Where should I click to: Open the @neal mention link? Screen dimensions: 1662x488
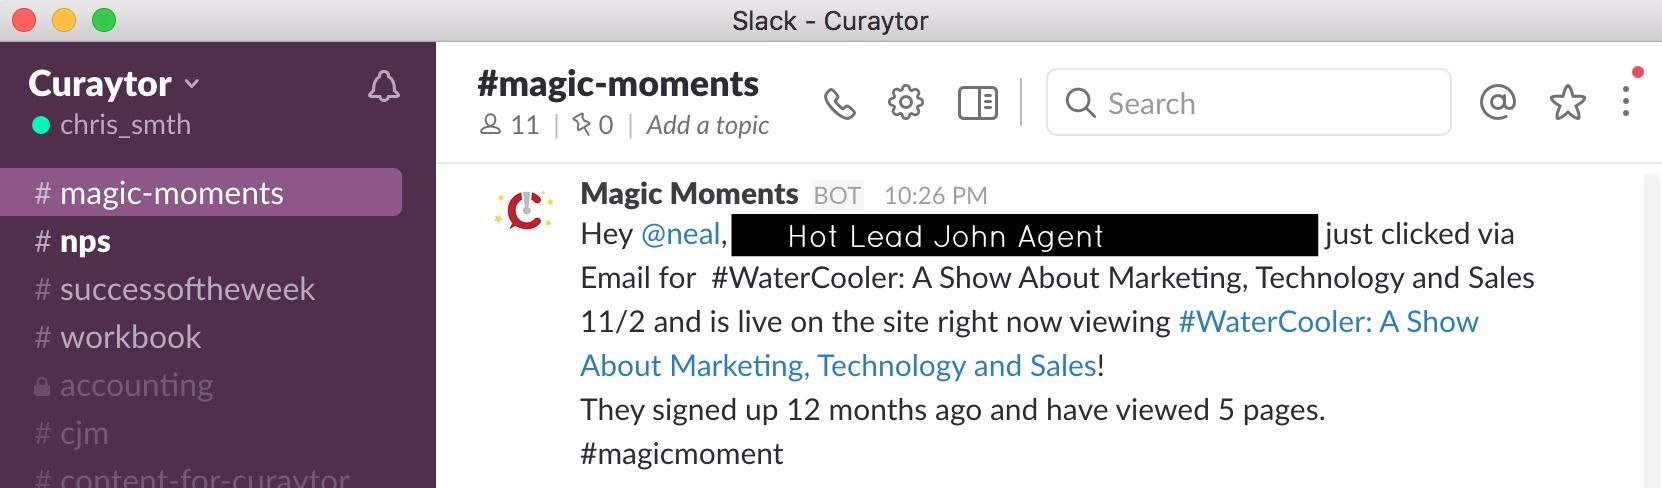point(680,234)
